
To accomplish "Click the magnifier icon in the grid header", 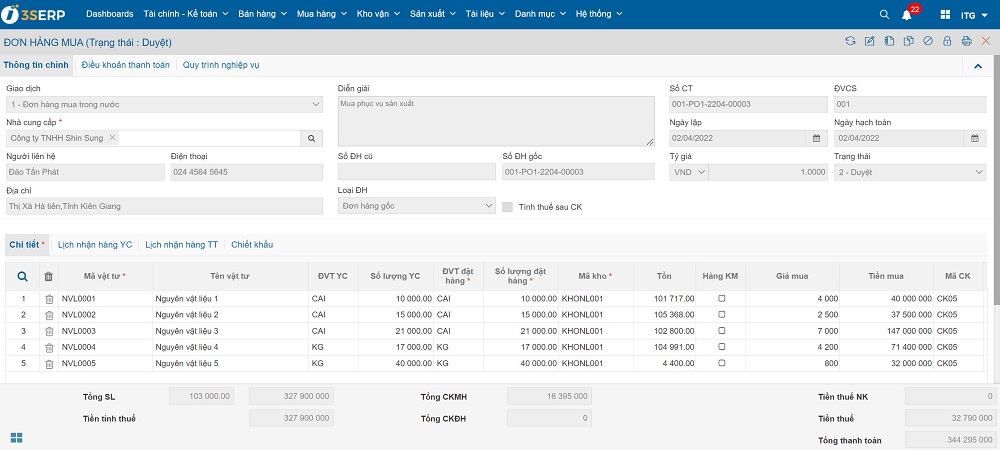I will point(23,276).
